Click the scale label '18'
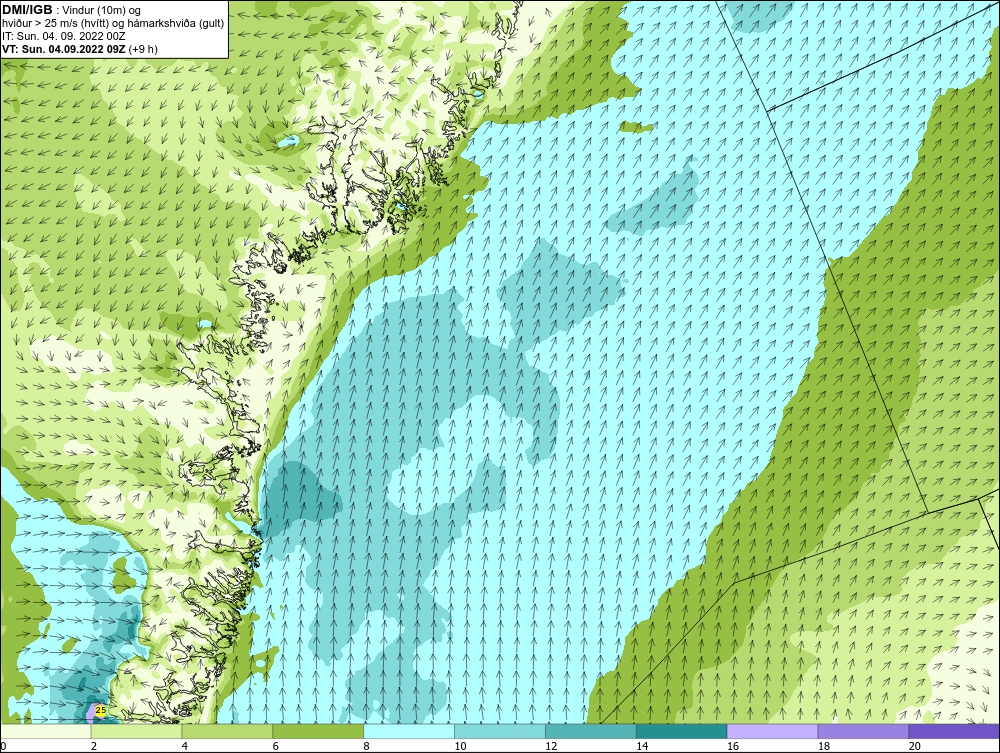The width and height of the screenshot is (1000, 753). coord(823,746)
